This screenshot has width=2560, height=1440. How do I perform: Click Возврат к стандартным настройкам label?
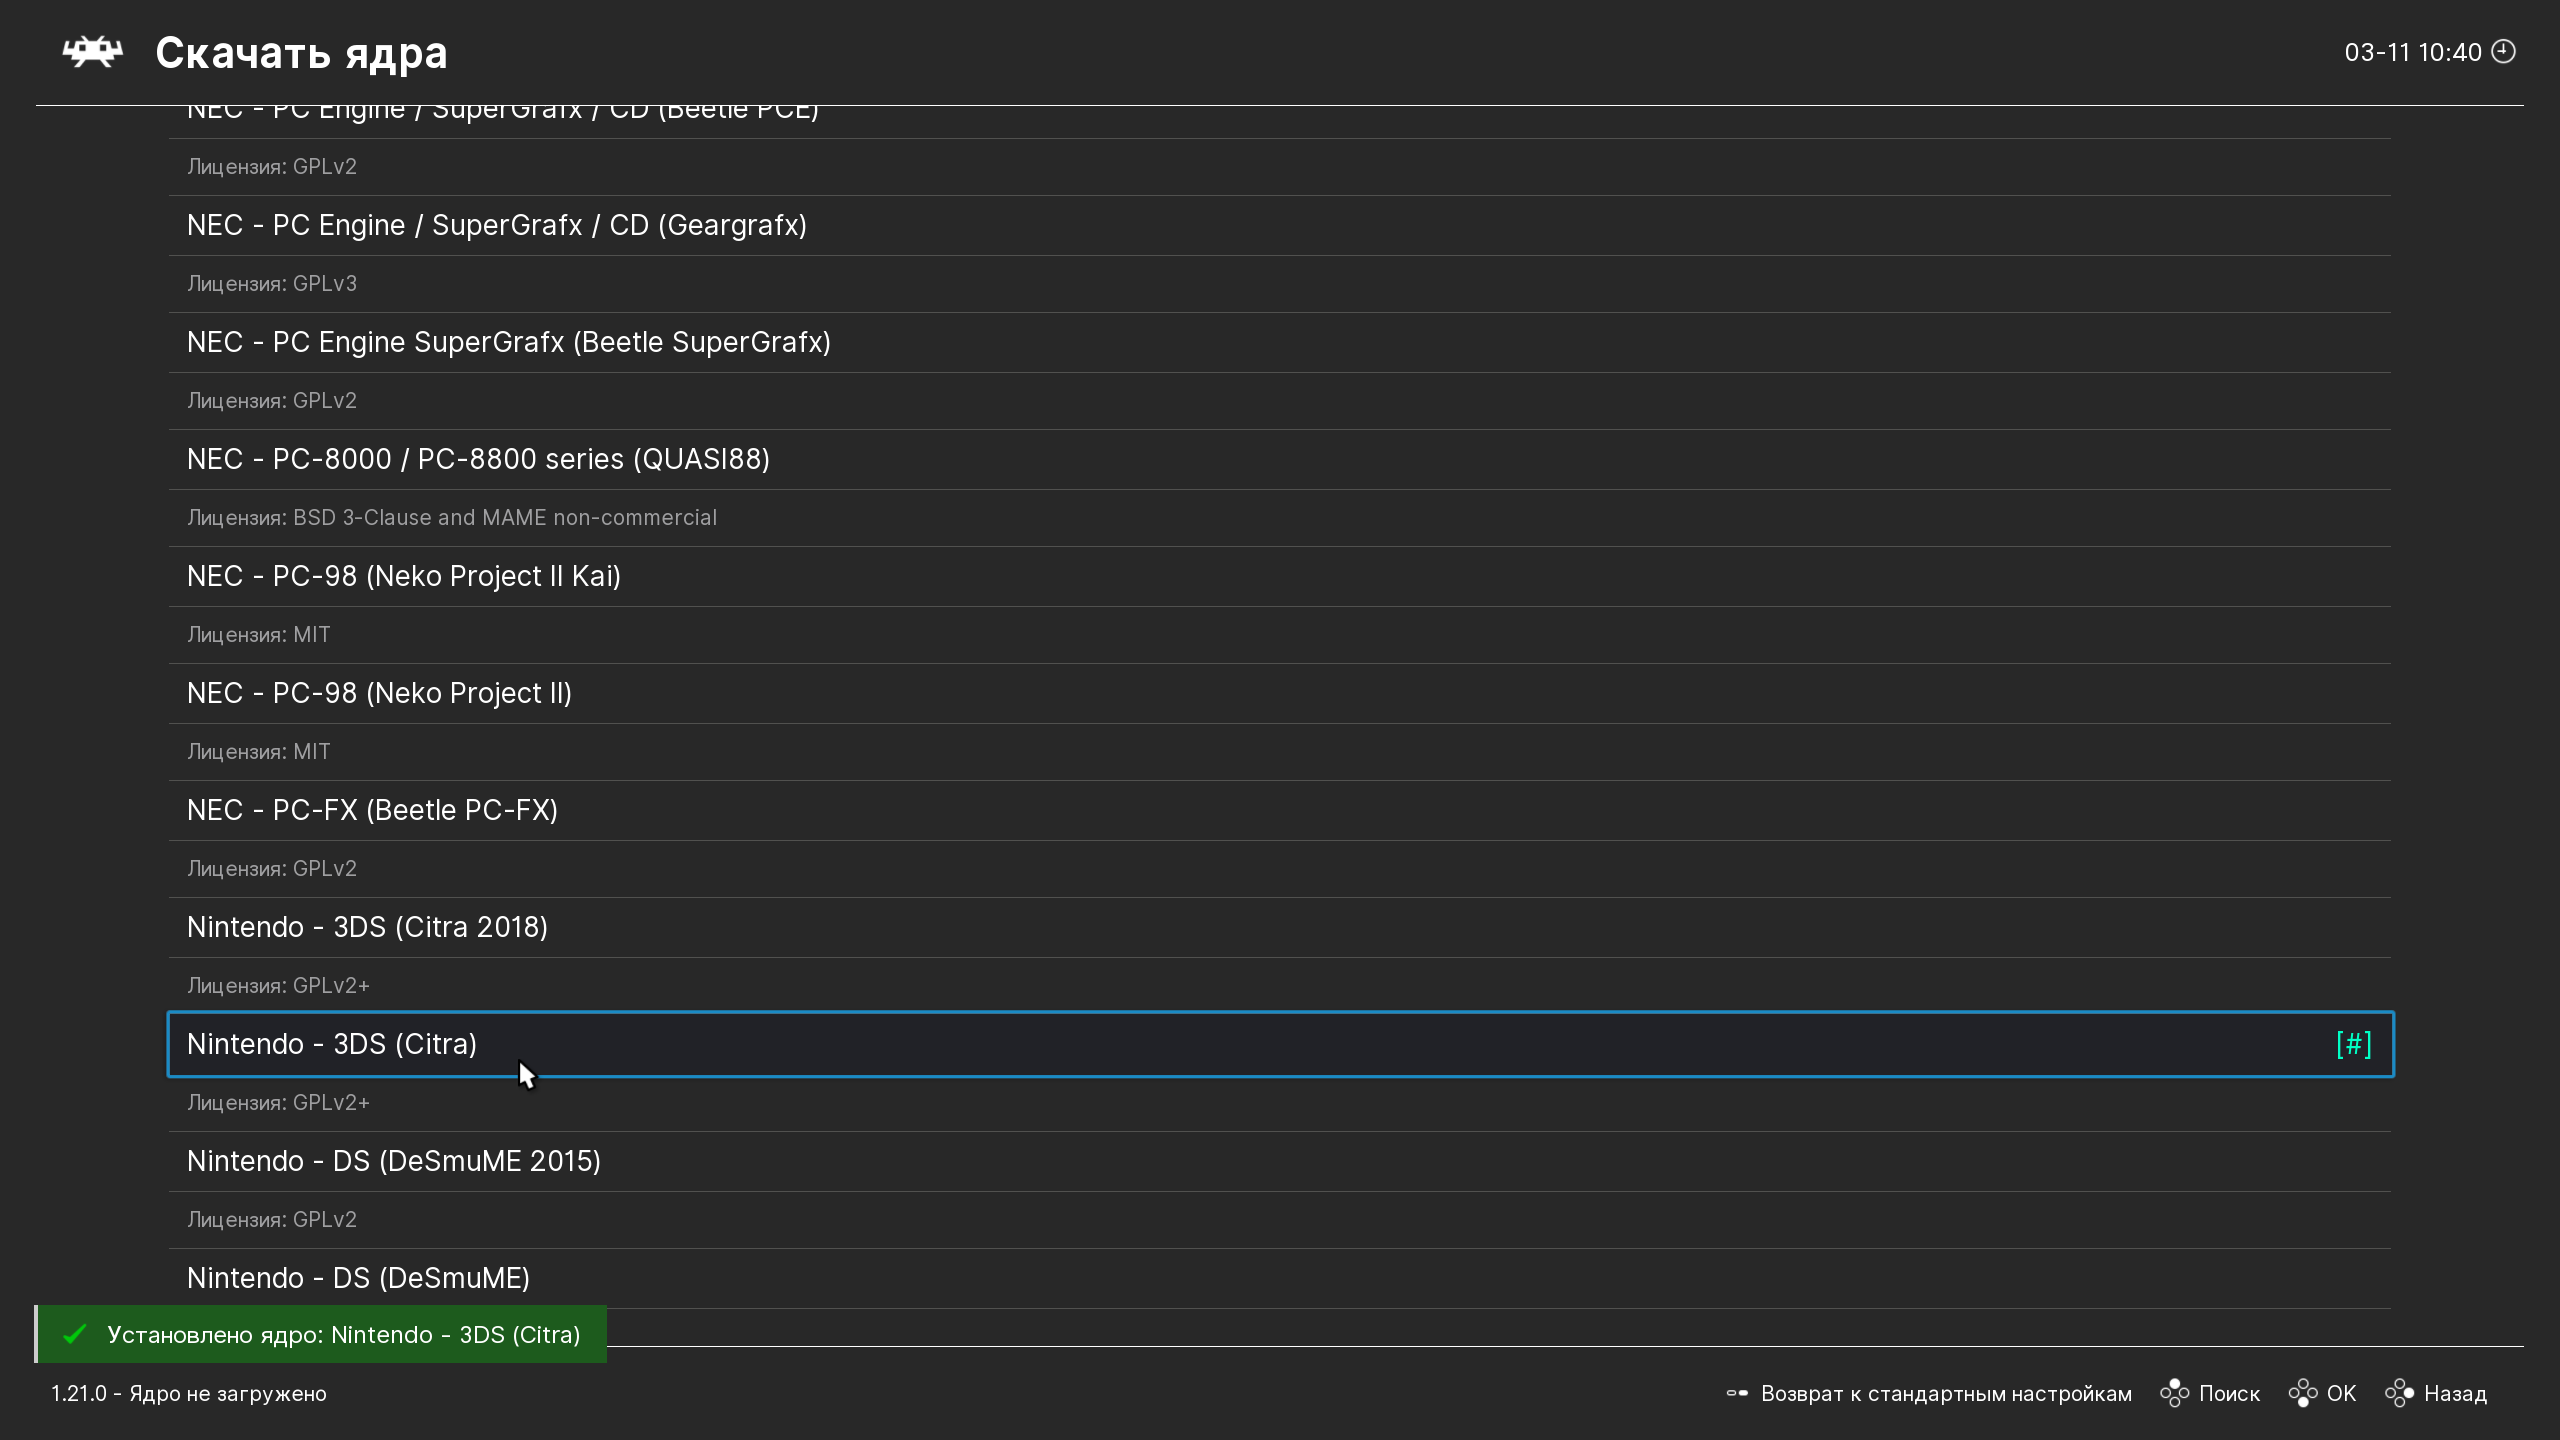(1945, 1393)
